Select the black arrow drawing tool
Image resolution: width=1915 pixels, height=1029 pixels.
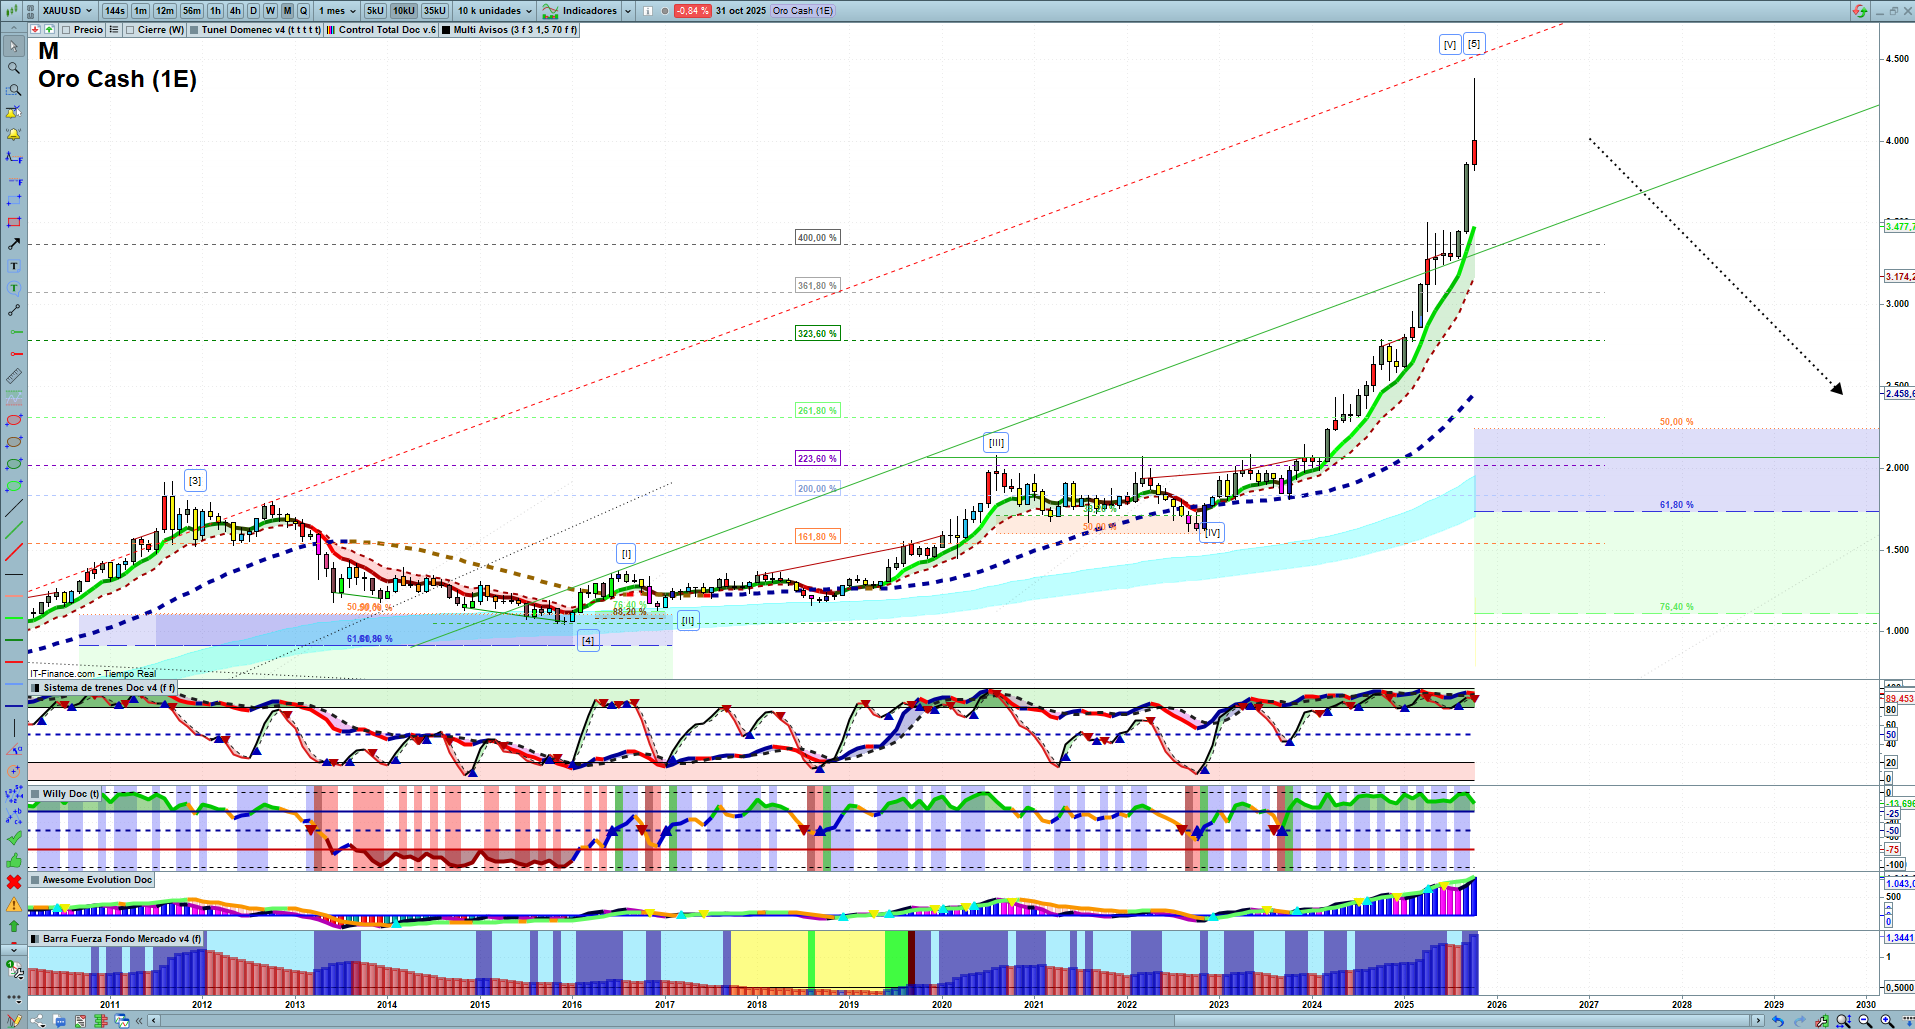point(14,244)
